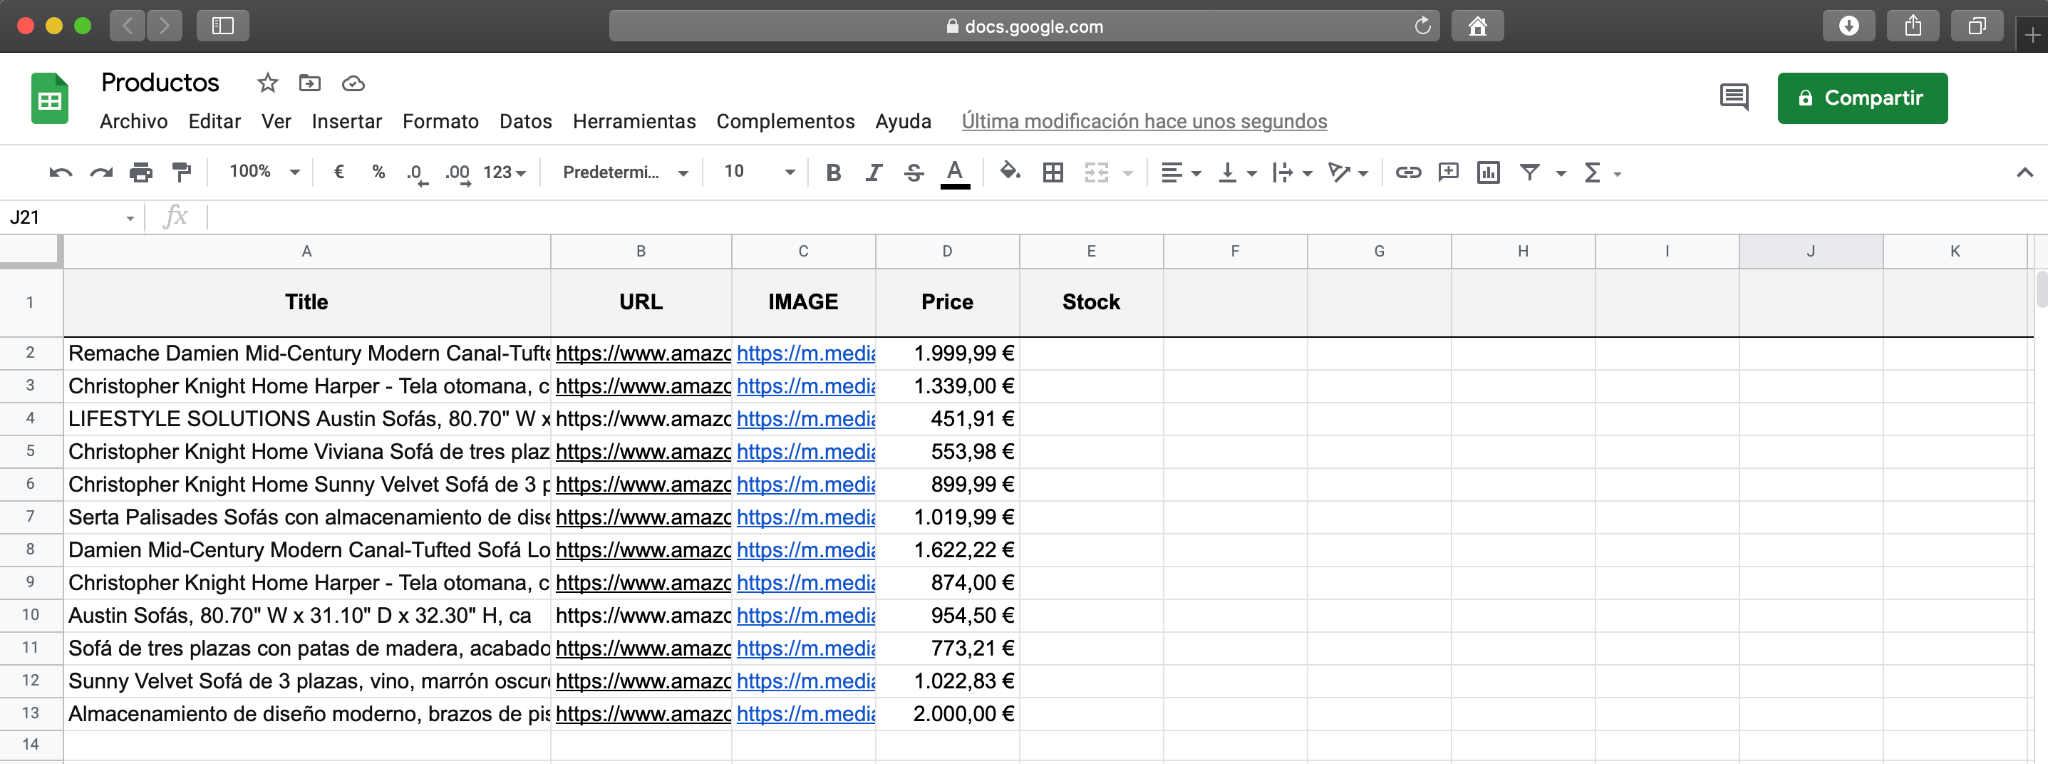Open comment history icon
Screen dimensions: 2048x764
[x=1734, y=97]
